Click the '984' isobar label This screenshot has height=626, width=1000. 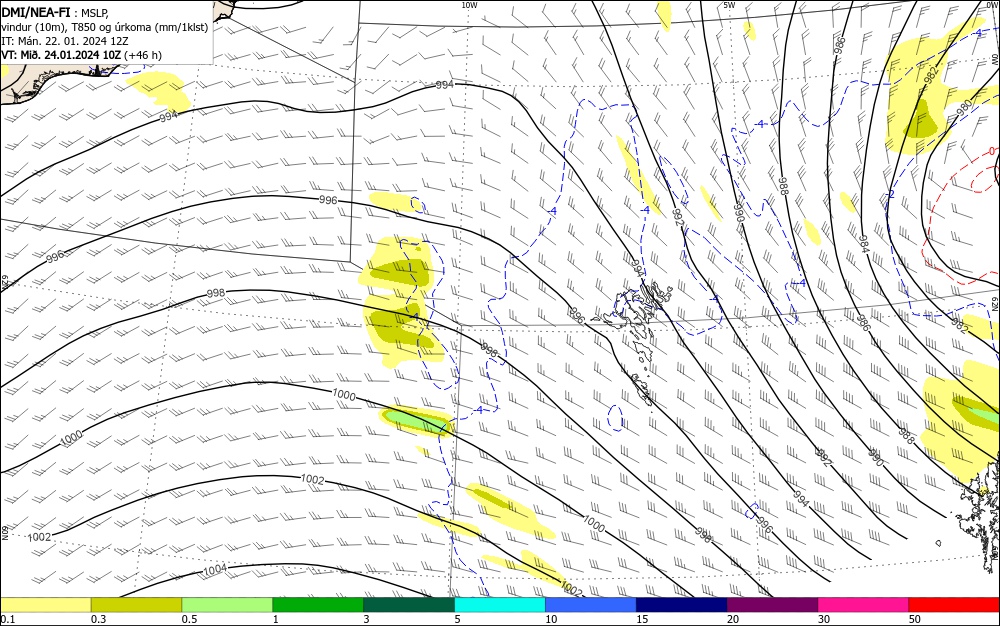coord(863,244)
